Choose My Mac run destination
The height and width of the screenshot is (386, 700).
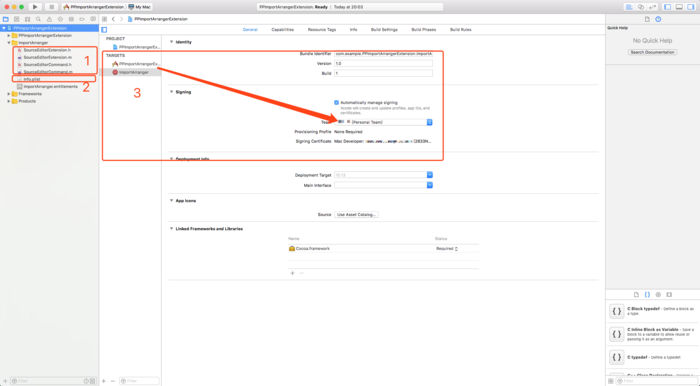[x=140, y=7]
